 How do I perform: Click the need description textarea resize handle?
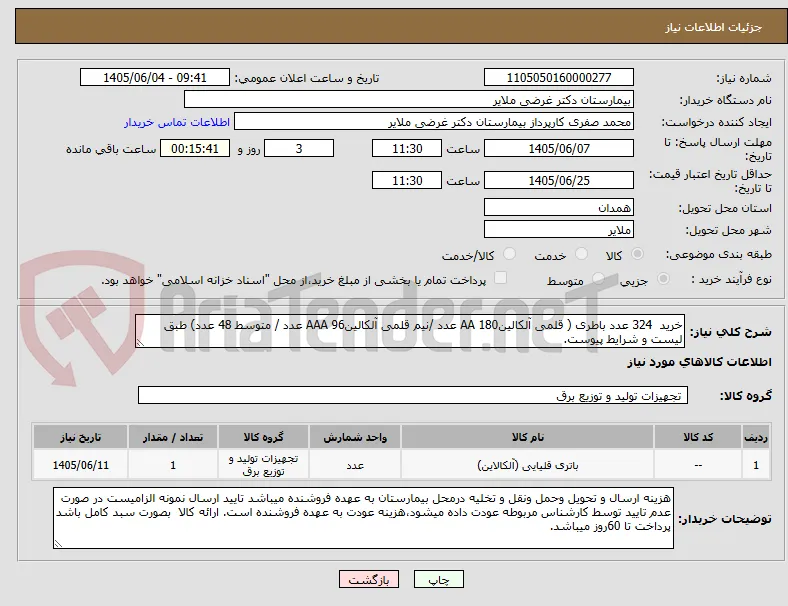(x=140, y=343)
